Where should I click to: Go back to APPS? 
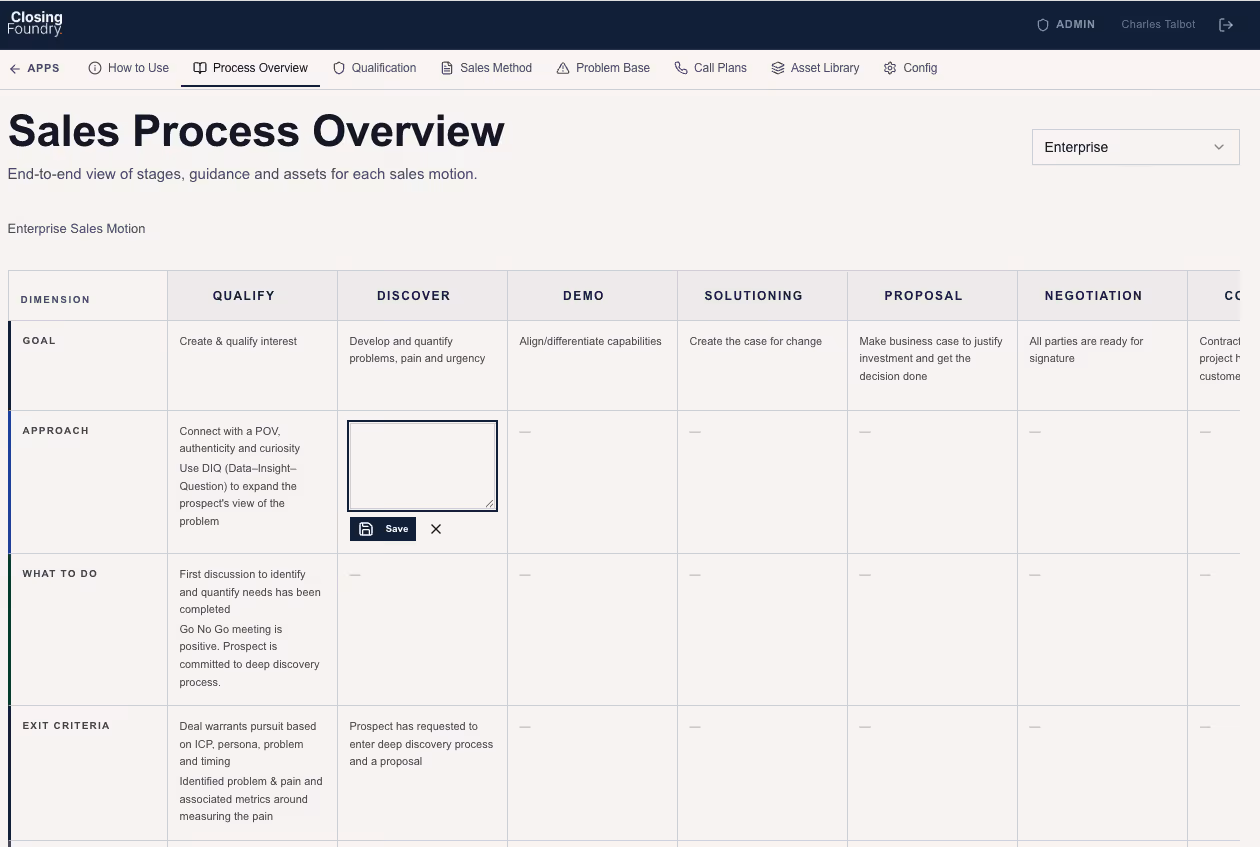pos(34,68)
